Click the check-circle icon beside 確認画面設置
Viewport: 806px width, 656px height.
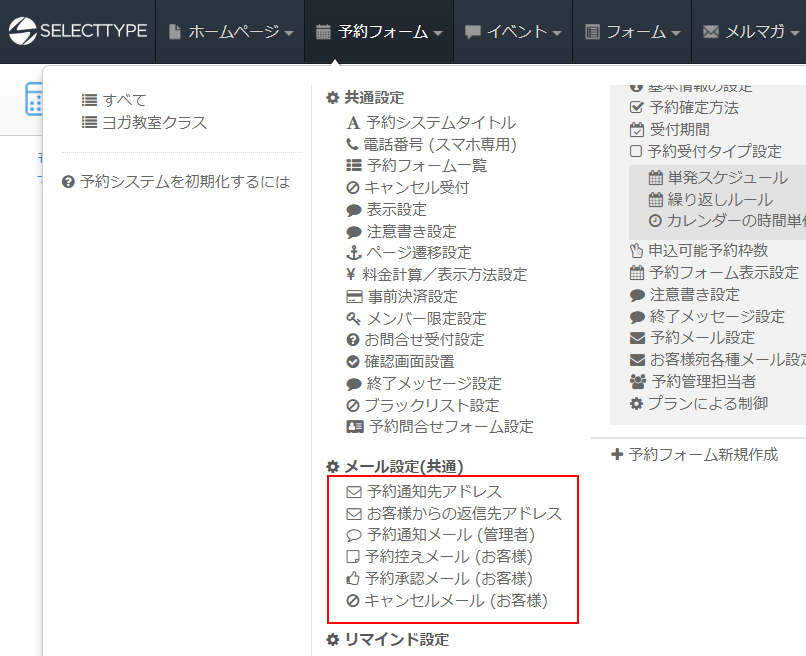[353, 362]
